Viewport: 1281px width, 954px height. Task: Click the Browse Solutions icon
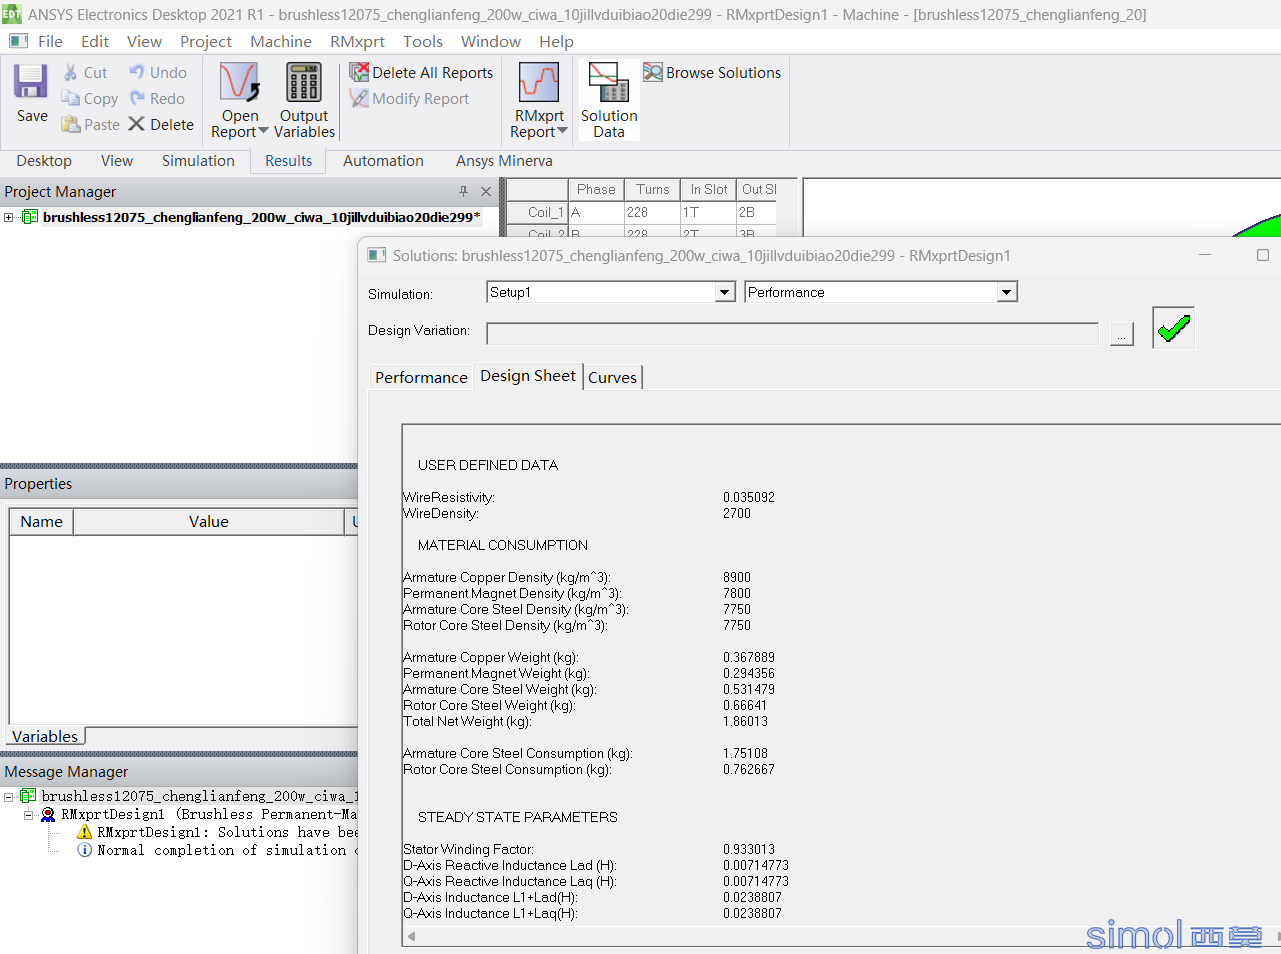pyautogui.click(x=653, y=72)
